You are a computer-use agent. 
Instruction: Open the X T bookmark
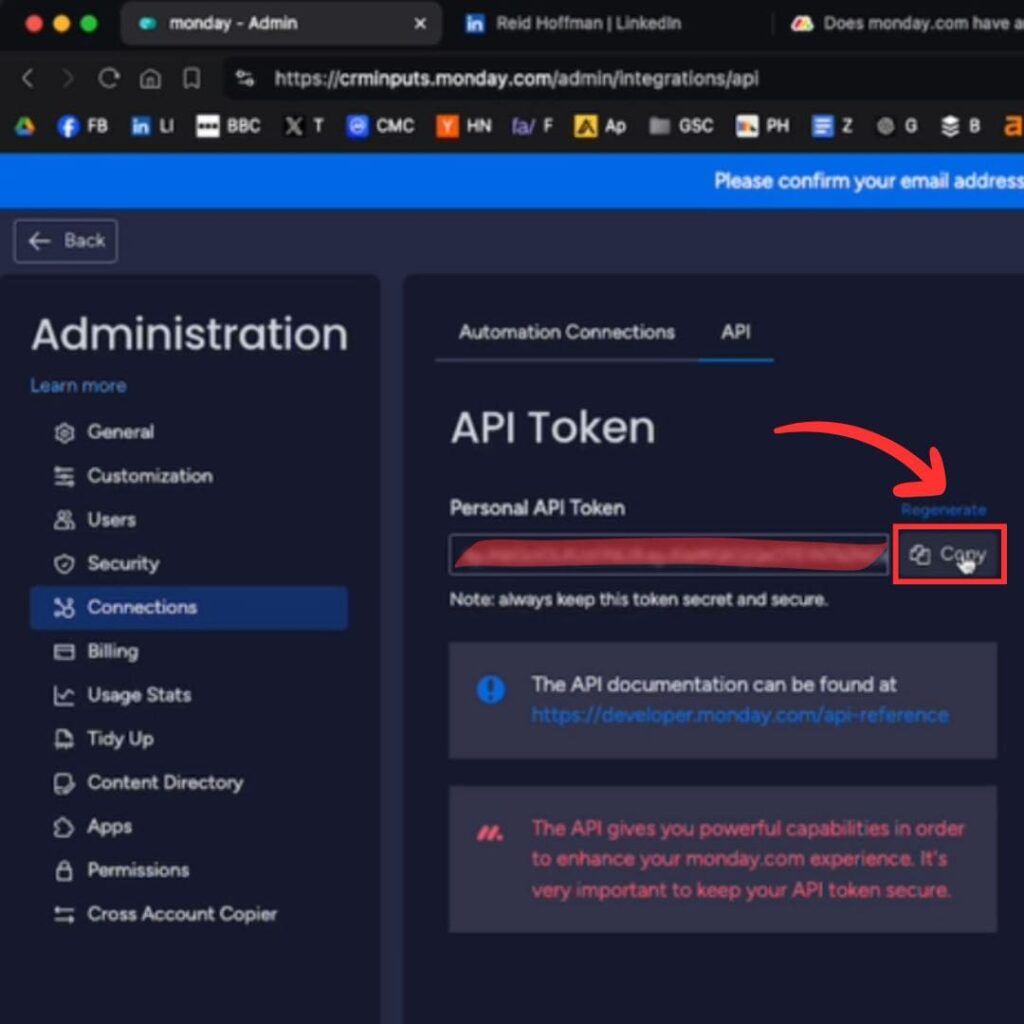(304, 126)
